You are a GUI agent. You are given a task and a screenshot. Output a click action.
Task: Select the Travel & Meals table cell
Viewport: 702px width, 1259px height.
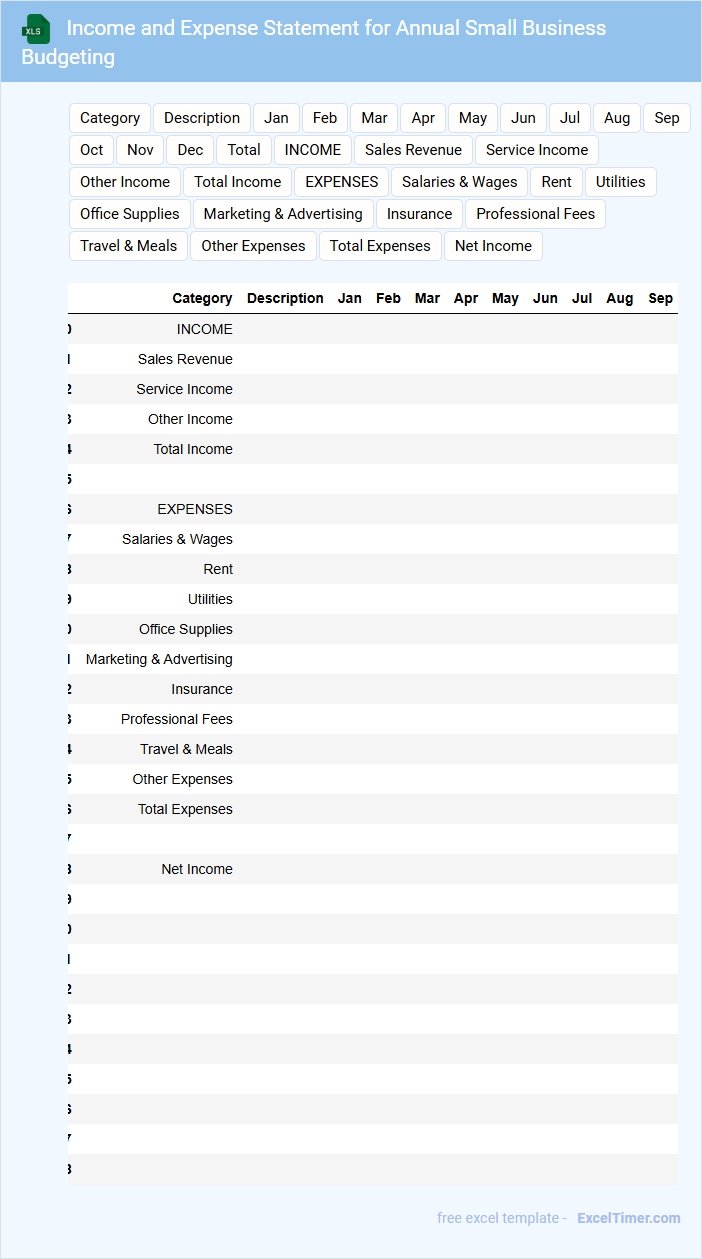(x=186, y=749)
